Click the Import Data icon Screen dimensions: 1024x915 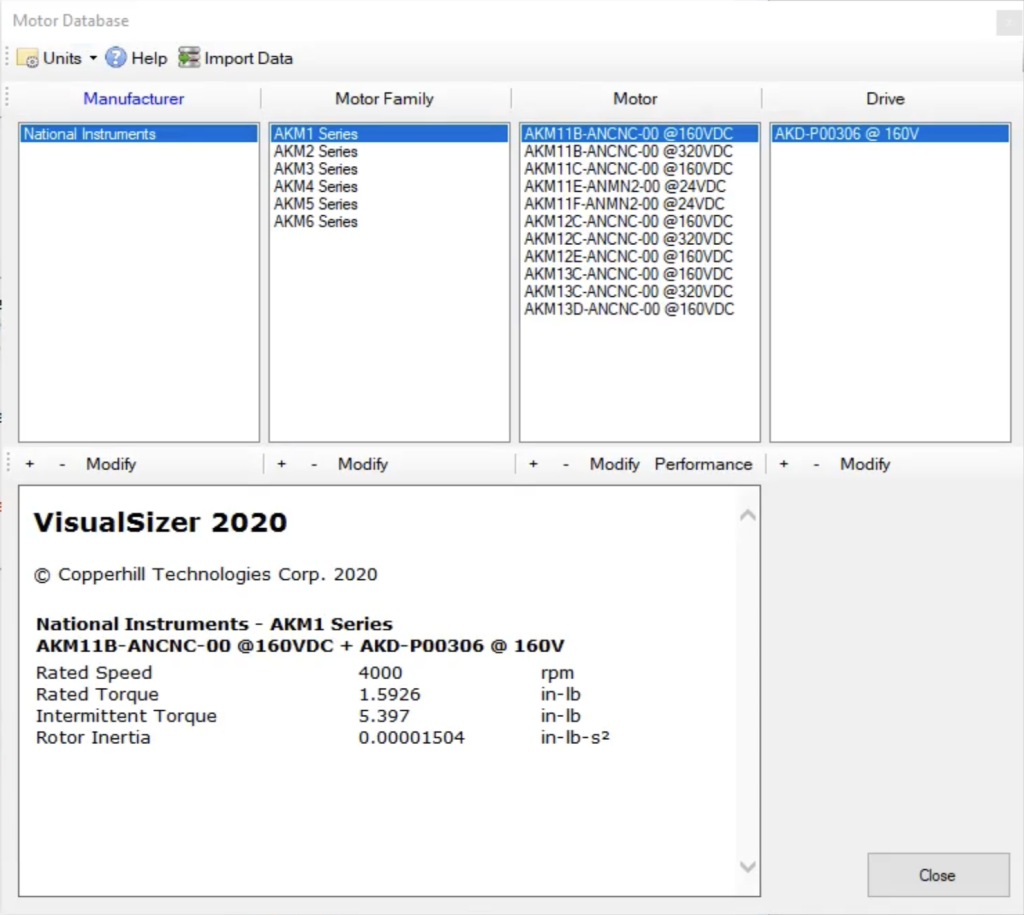pyautogui.click(x=189, y=58)
